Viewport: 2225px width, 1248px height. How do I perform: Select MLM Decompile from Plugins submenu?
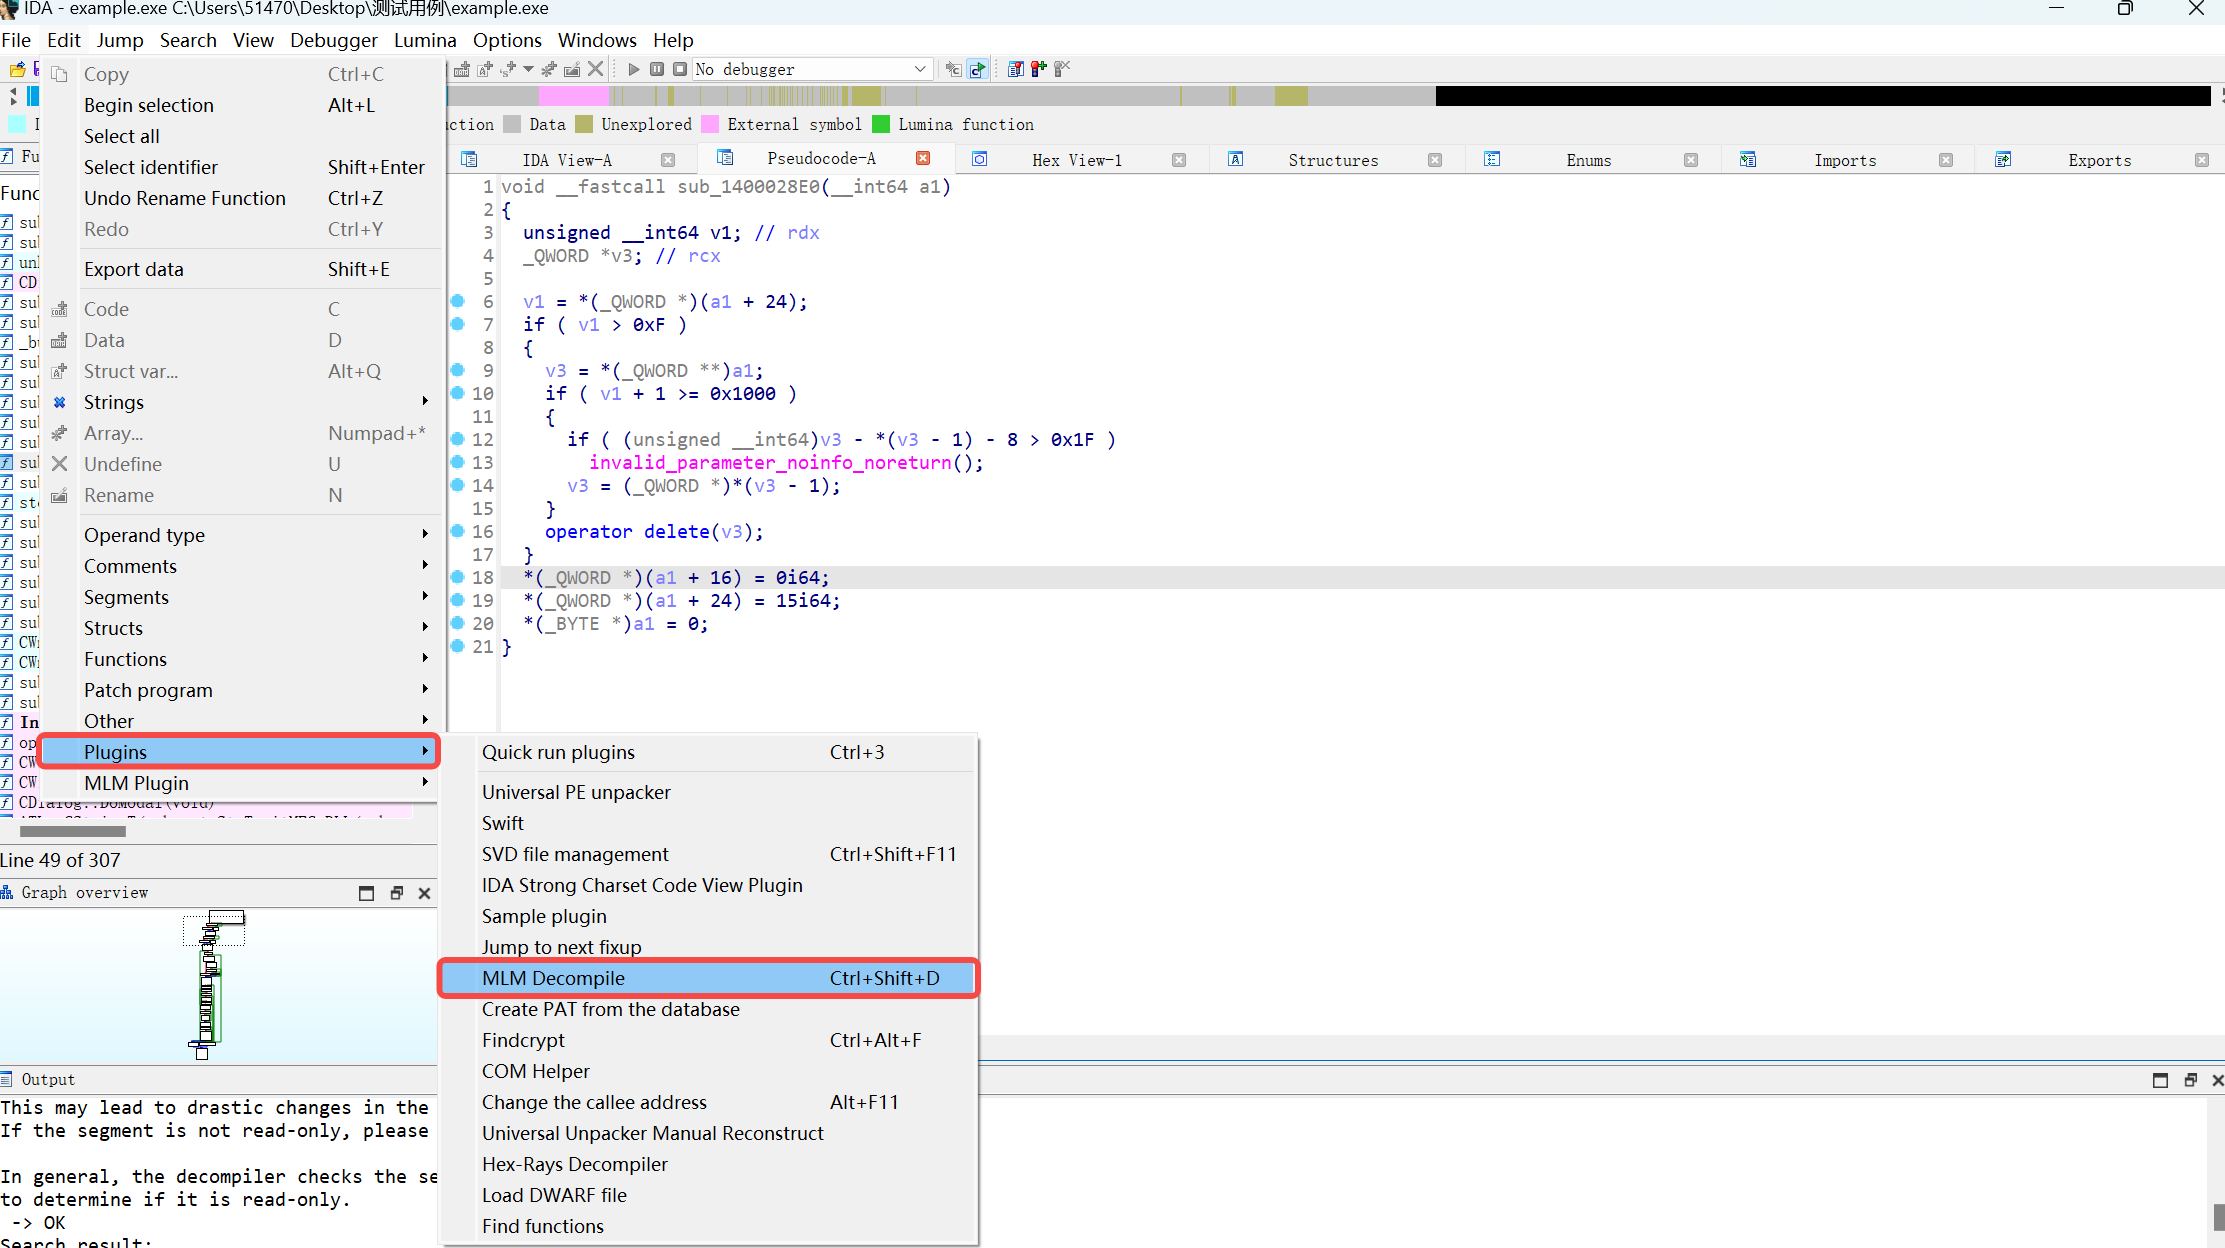pos(708,978)
